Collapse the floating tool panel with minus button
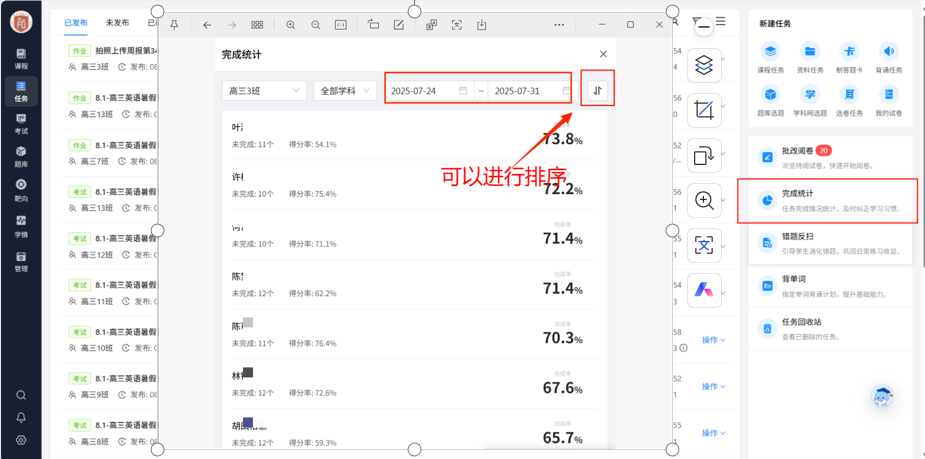This screenshot has width=925, height=459. coord(704,27)
